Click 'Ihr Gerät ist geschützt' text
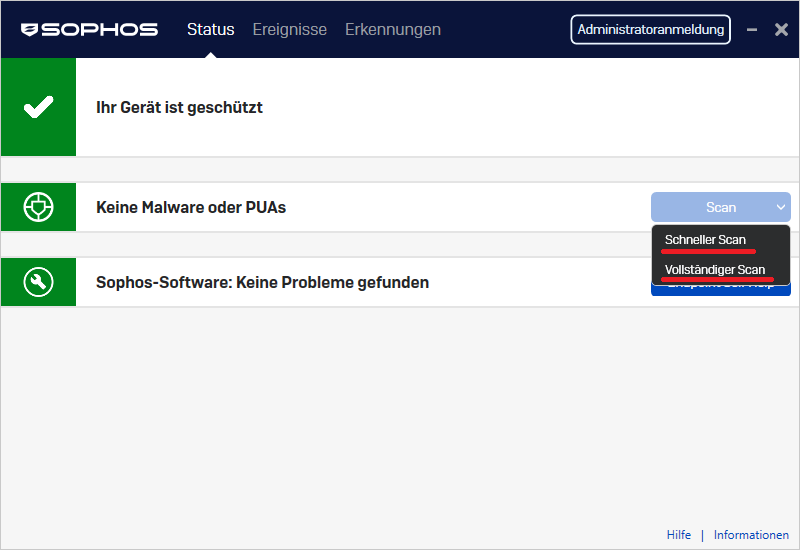800x550 pixels. tap(179, 107)
